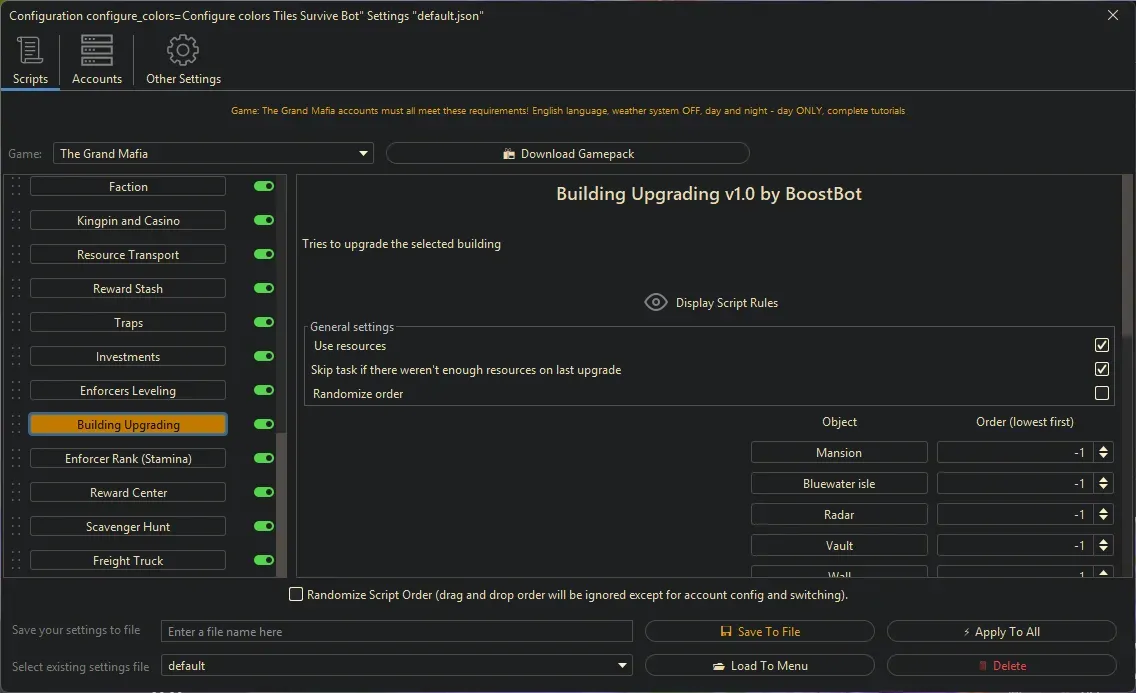Image resolution: width=1136 pixels, height=693 pixels.
Task: Select Enforcer Rank (Stamina) script
Action: tap(128, 459)
